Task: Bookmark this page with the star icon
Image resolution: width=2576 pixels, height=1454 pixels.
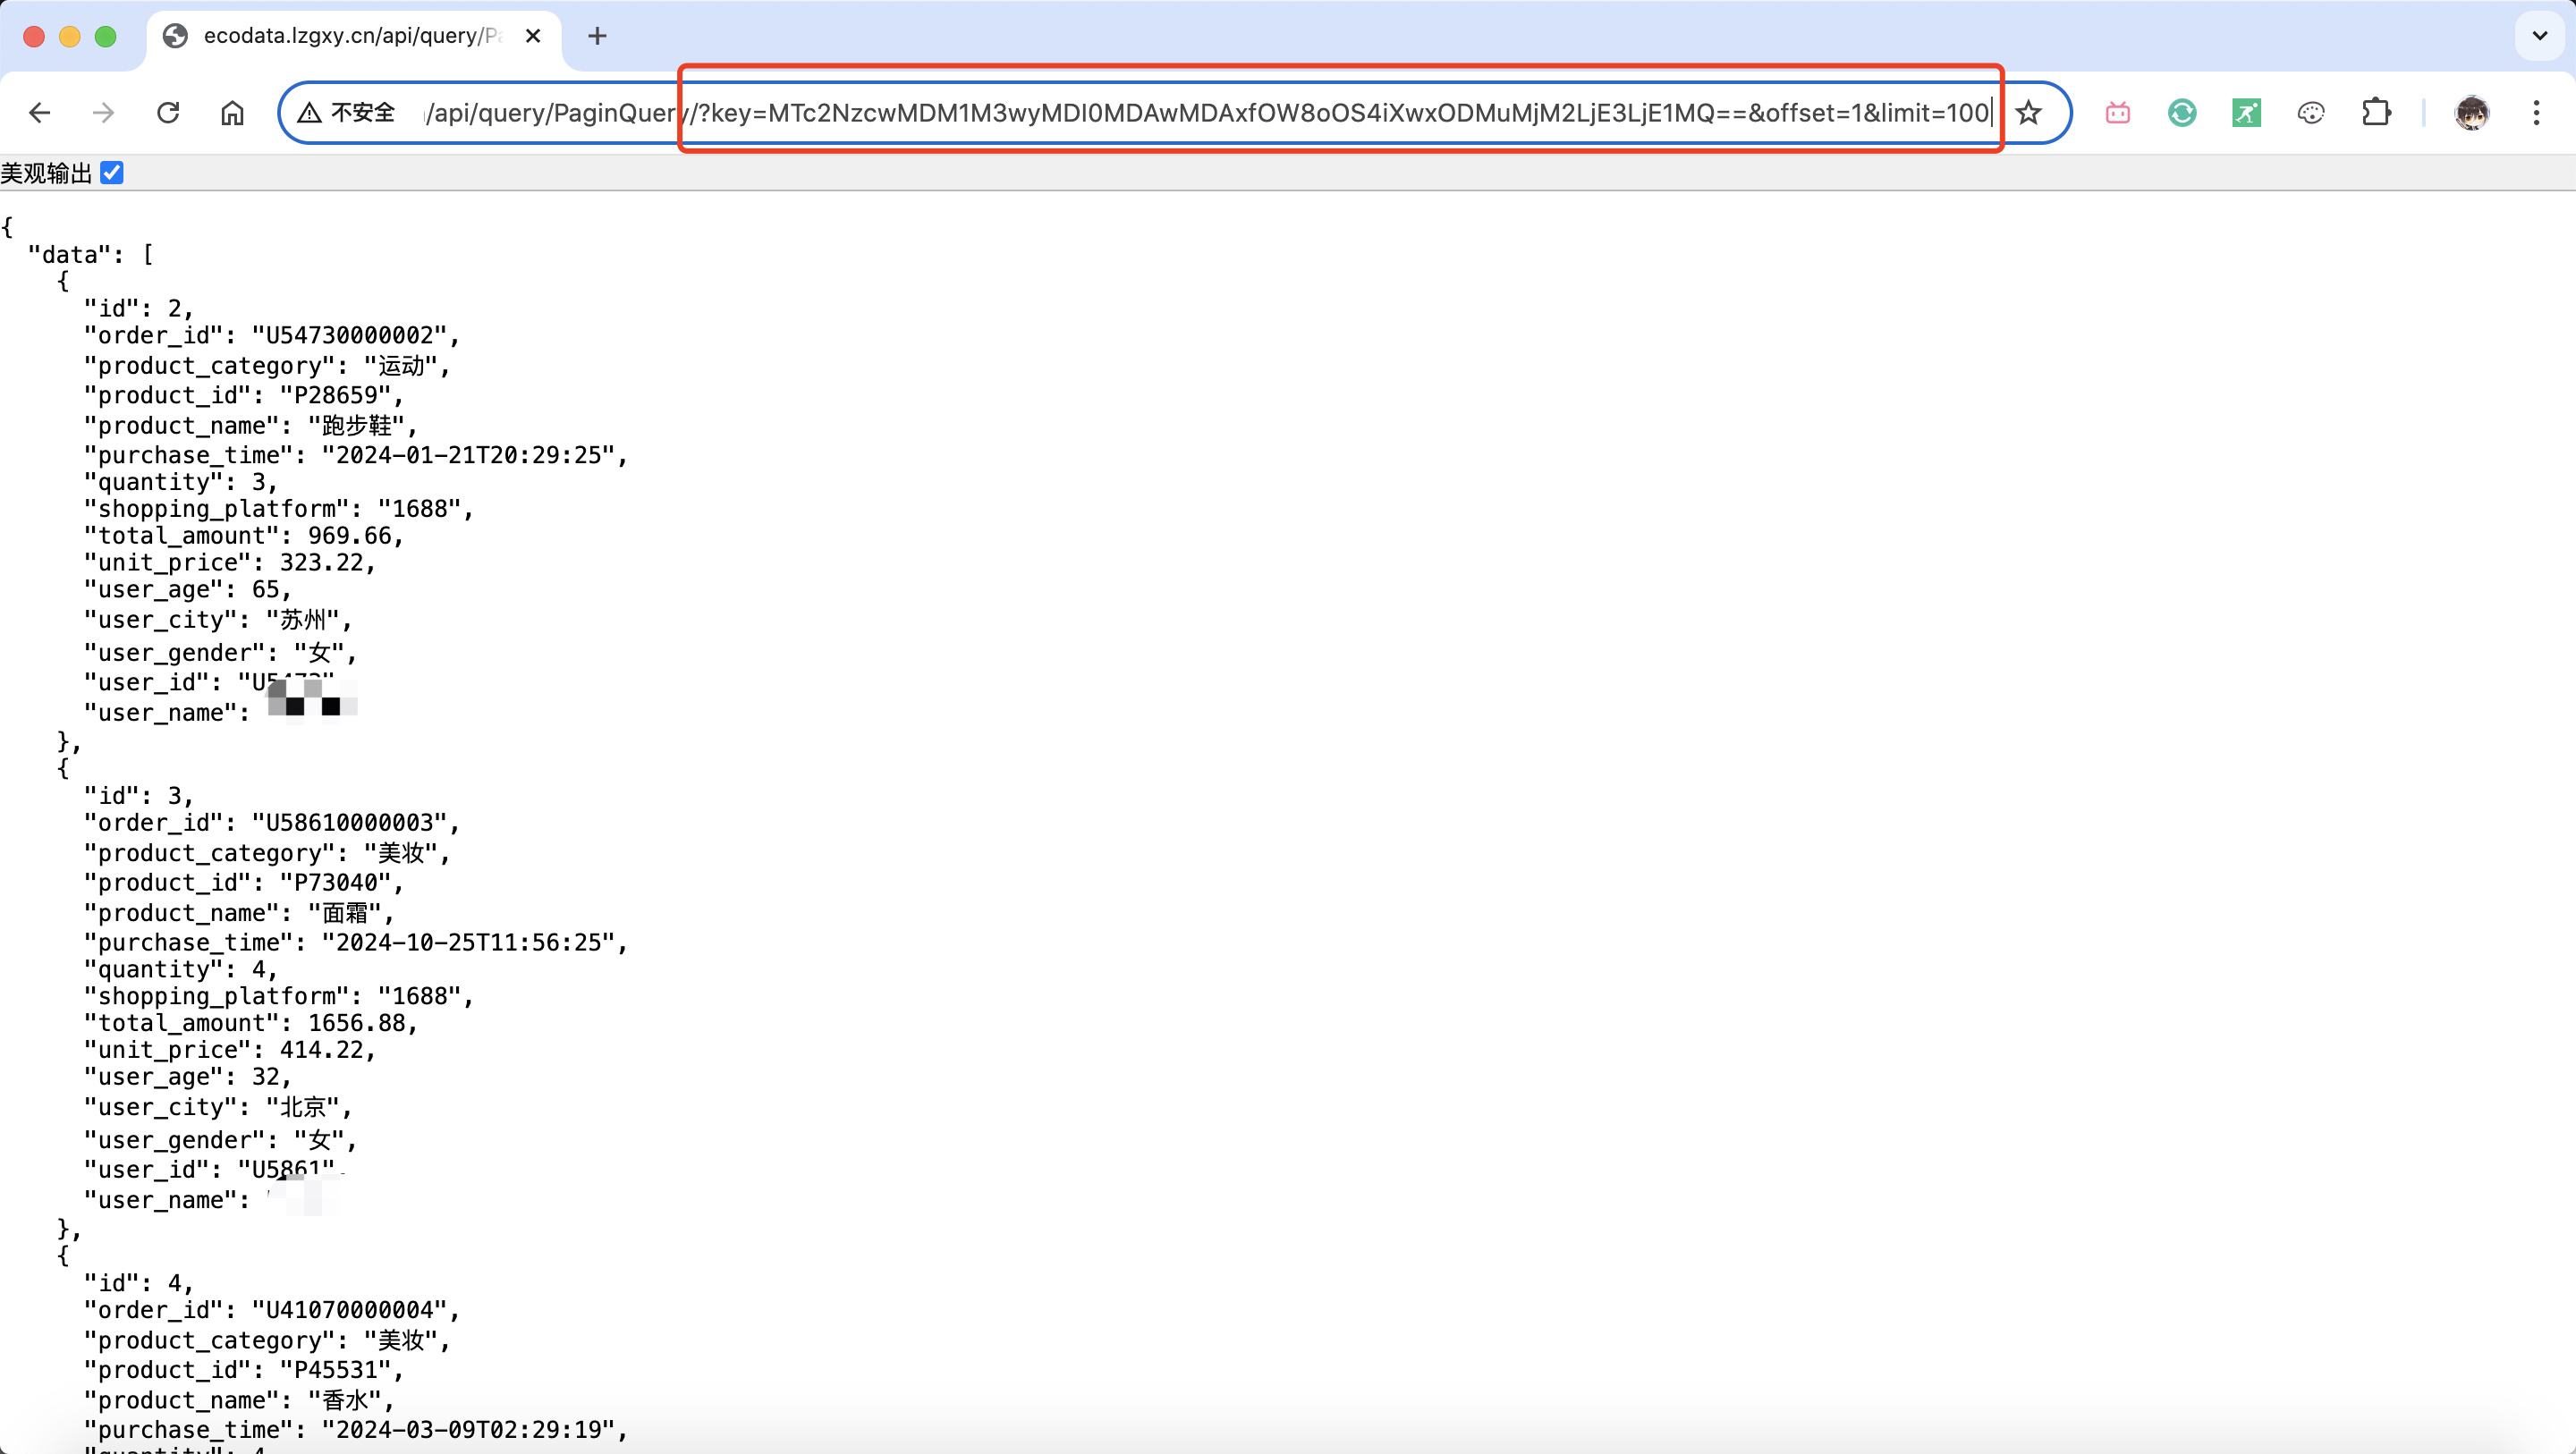Action: click(2028, 113)
